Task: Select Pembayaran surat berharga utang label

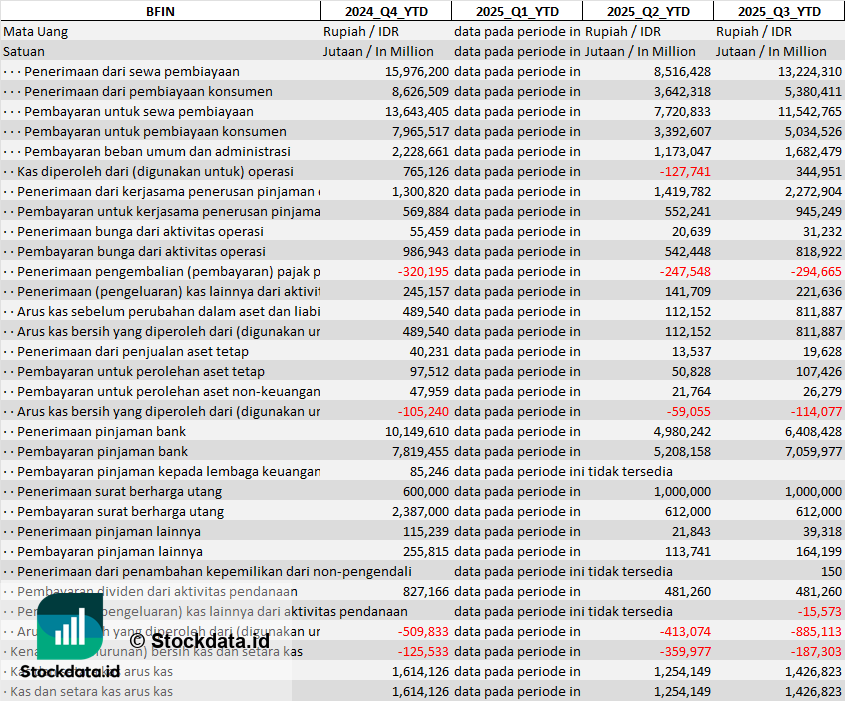Action: [x=120, y=511]
